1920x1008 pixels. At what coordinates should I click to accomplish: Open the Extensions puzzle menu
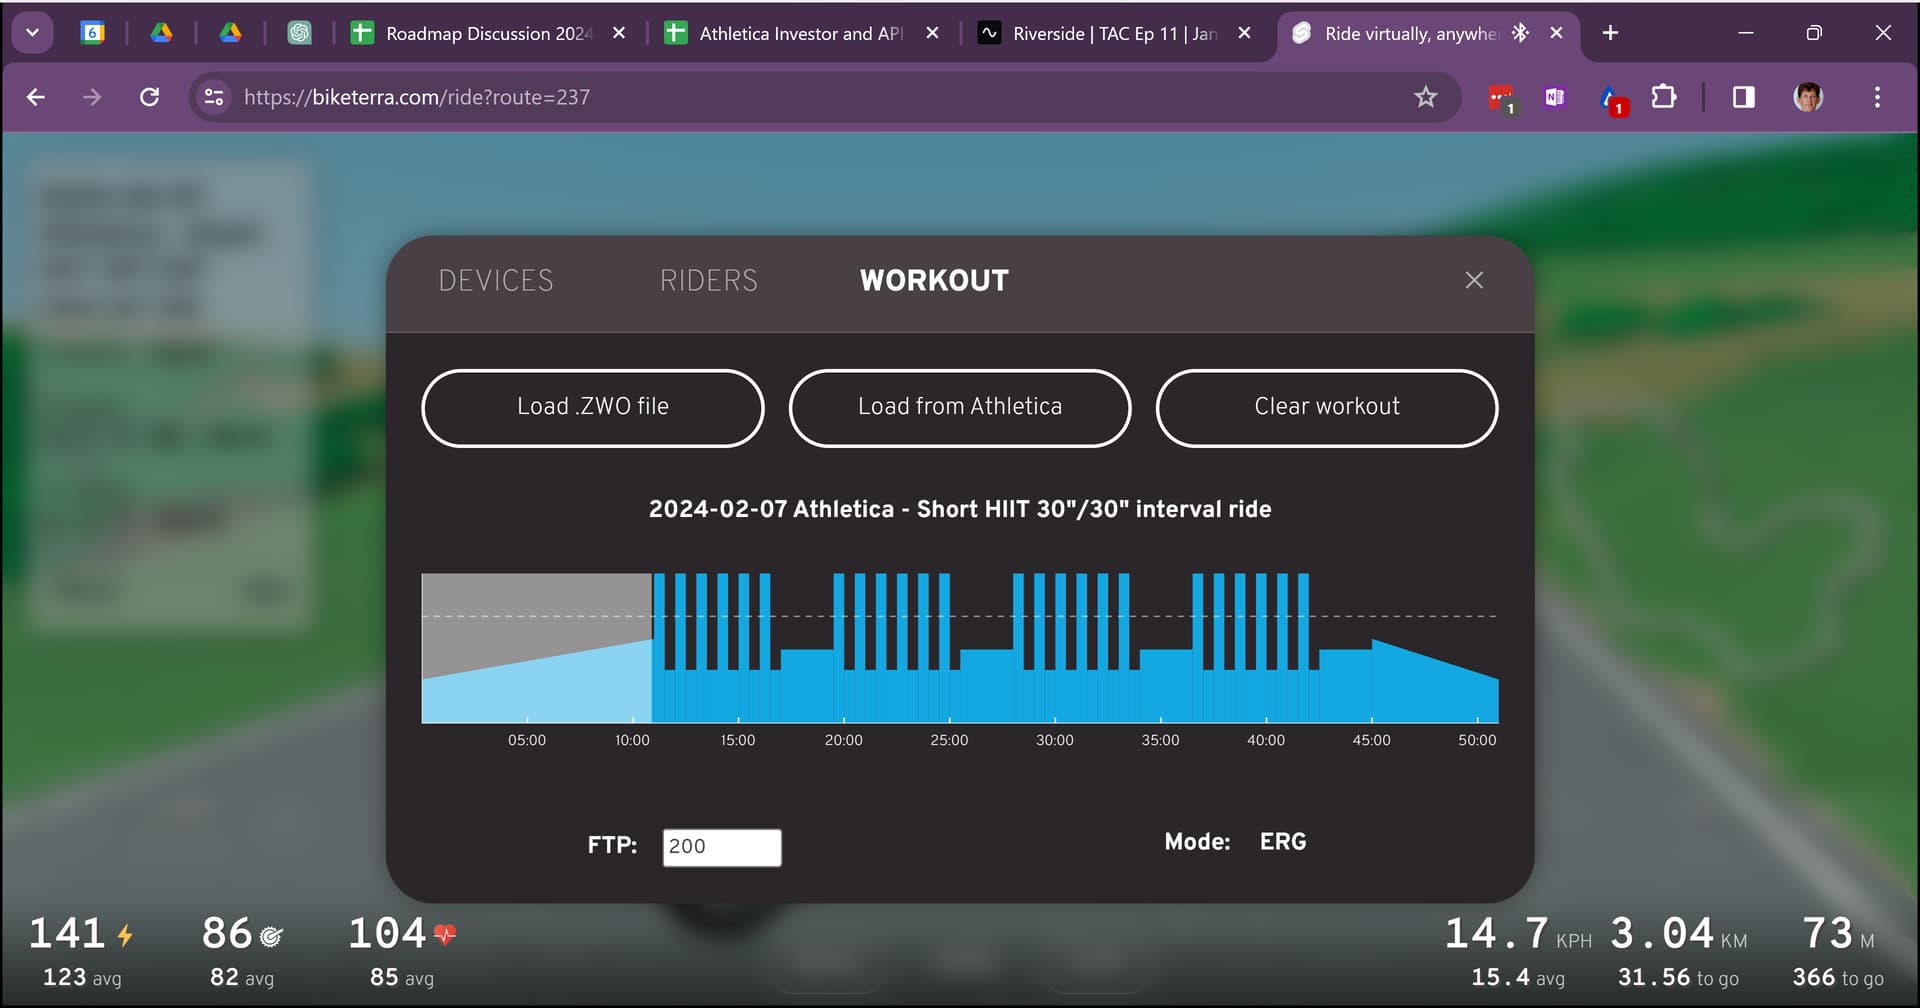[1663, 97]
